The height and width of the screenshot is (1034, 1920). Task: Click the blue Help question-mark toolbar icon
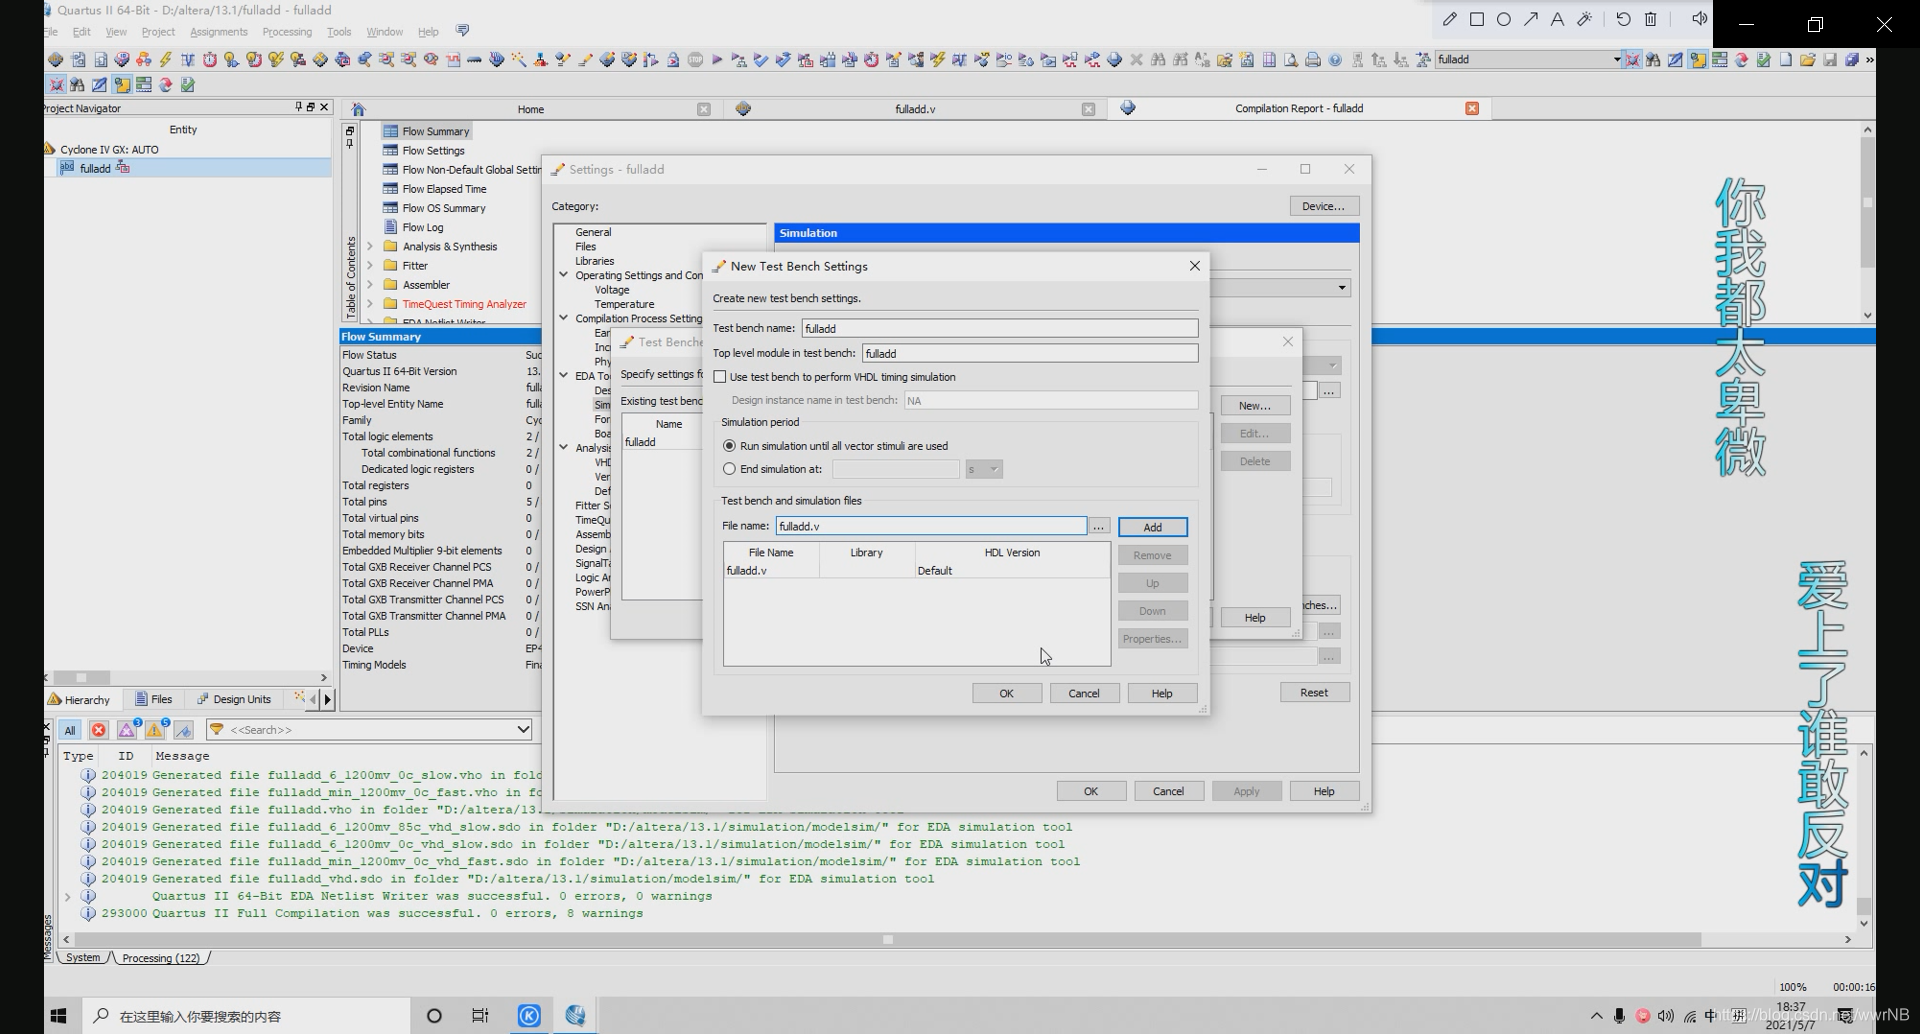(x=1335, y=60)
